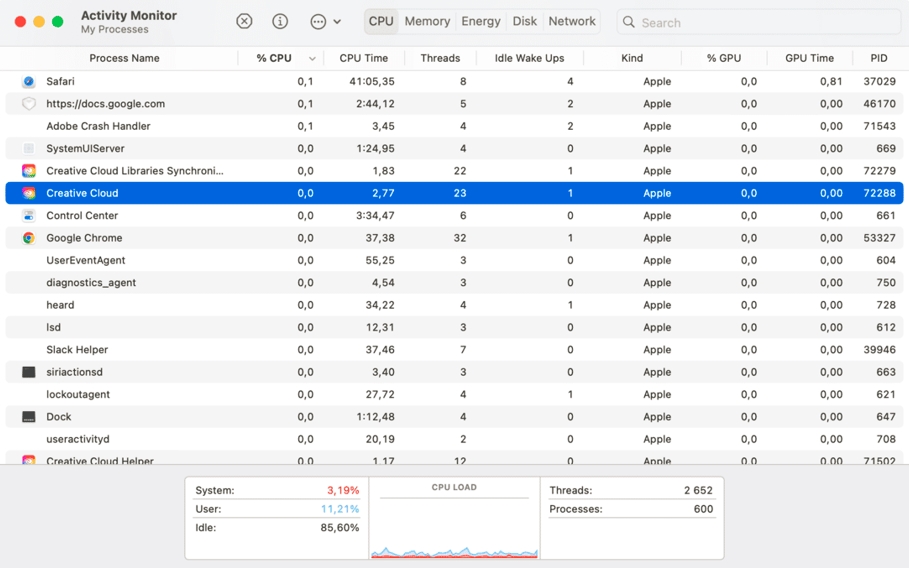Click PID 53327 for Google Chrome
The height and width of the screenshot is (568, 909).
879,238
